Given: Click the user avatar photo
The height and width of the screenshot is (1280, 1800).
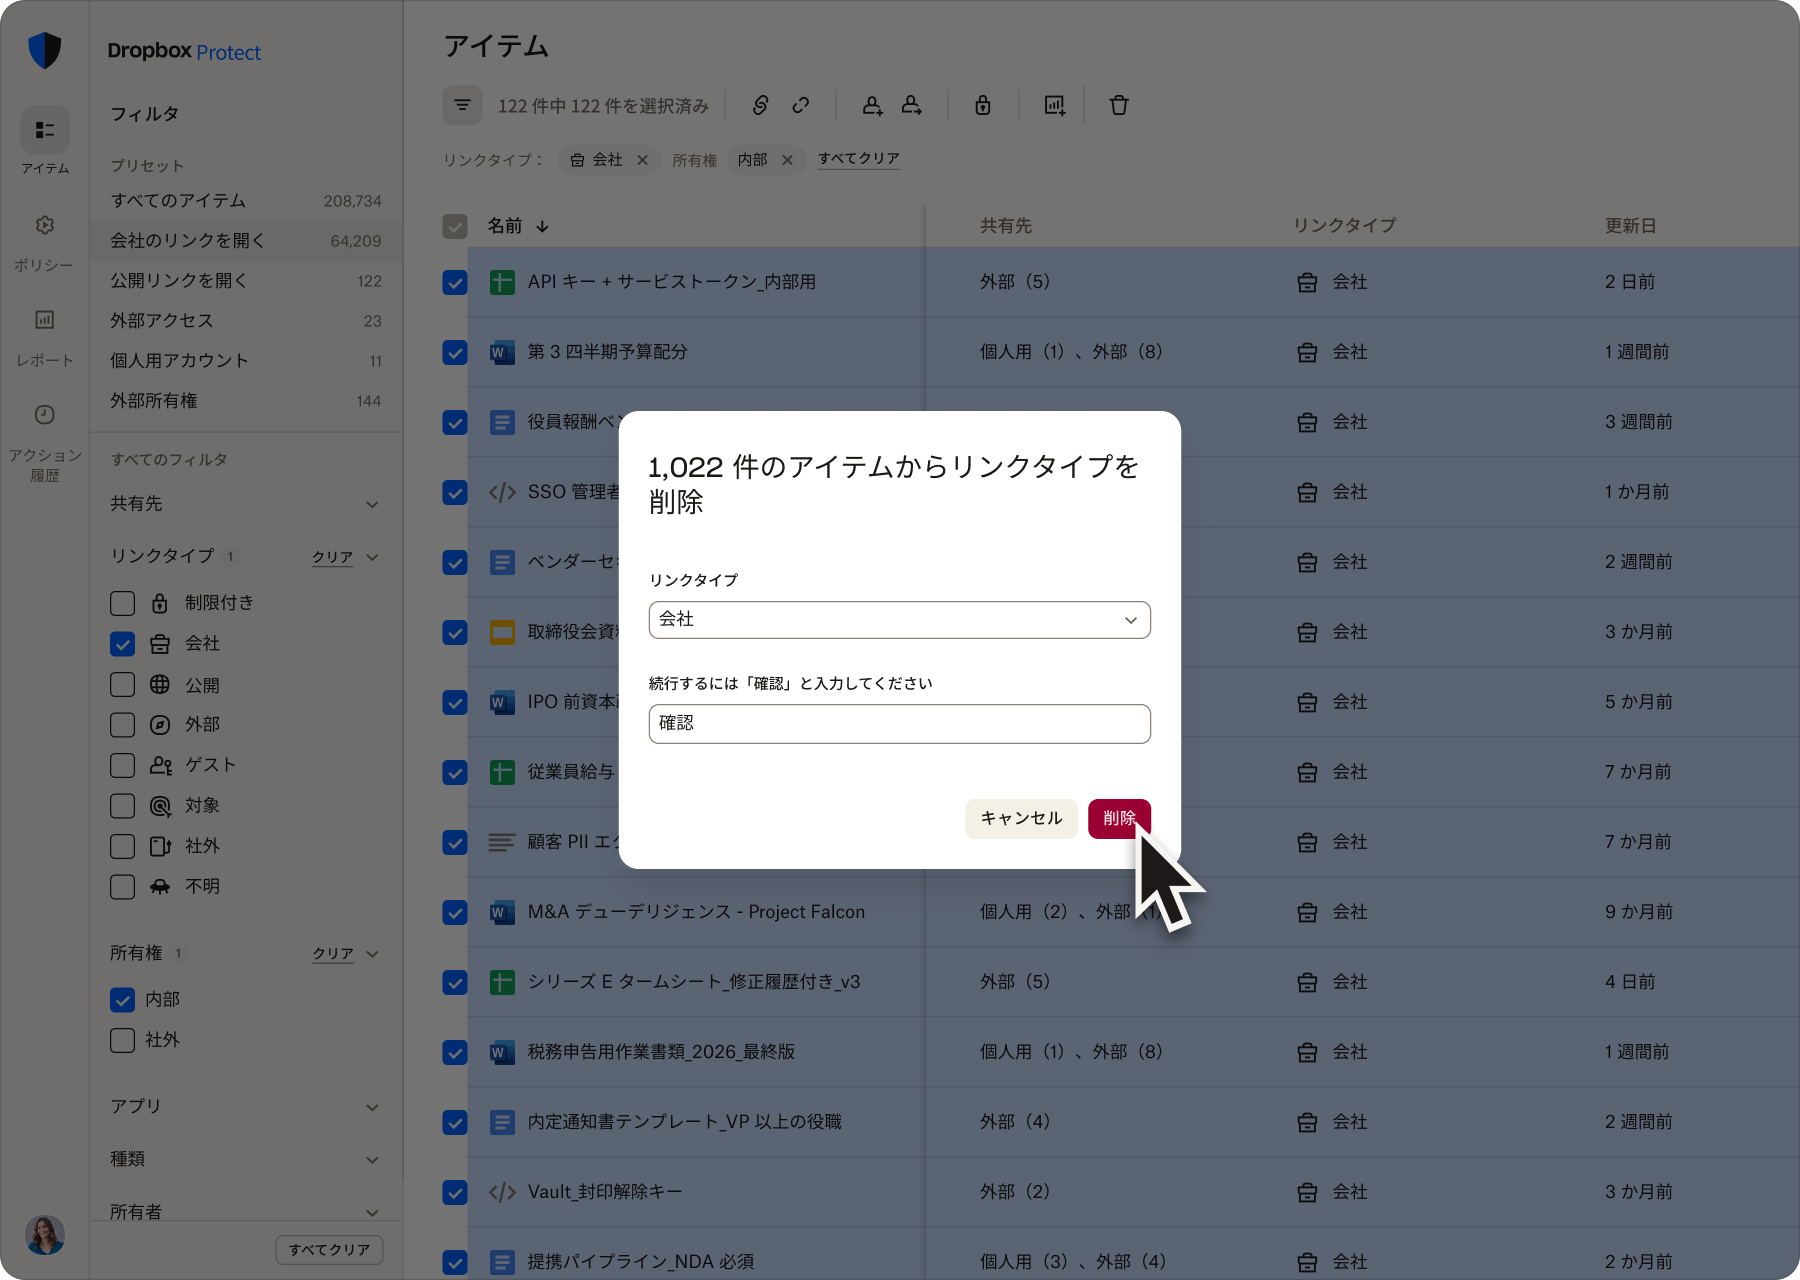Looking at the screenshot, I should tap(45, 1235).
